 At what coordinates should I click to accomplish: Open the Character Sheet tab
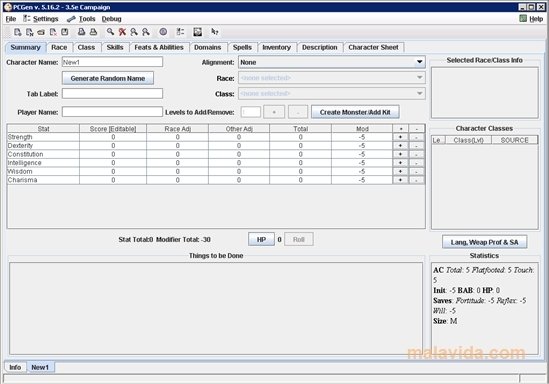[373, 47]
